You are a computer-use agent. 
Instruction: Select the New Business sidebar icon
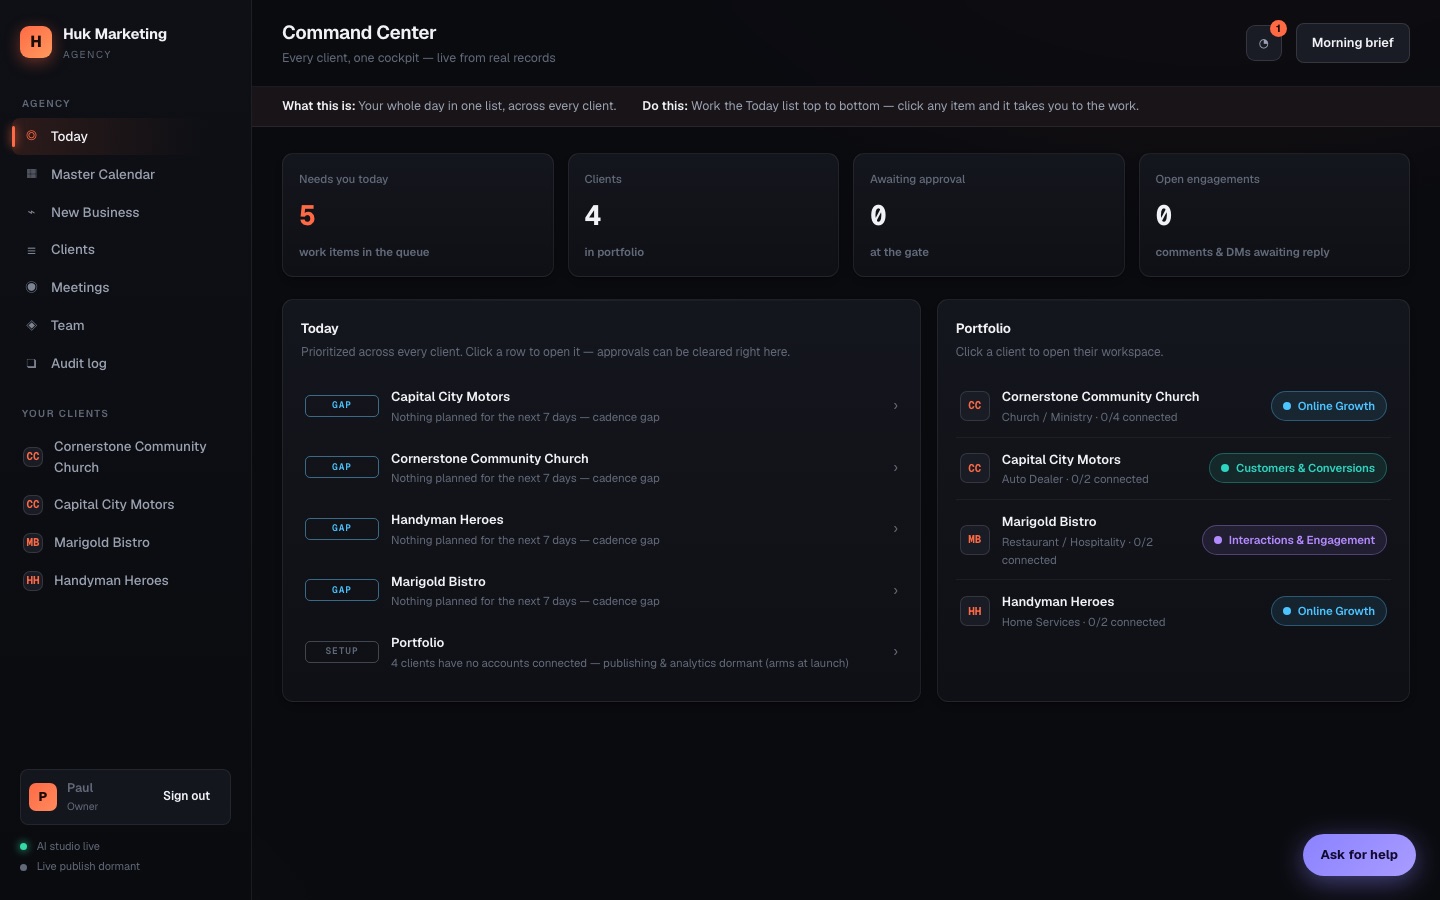point(32,212)
